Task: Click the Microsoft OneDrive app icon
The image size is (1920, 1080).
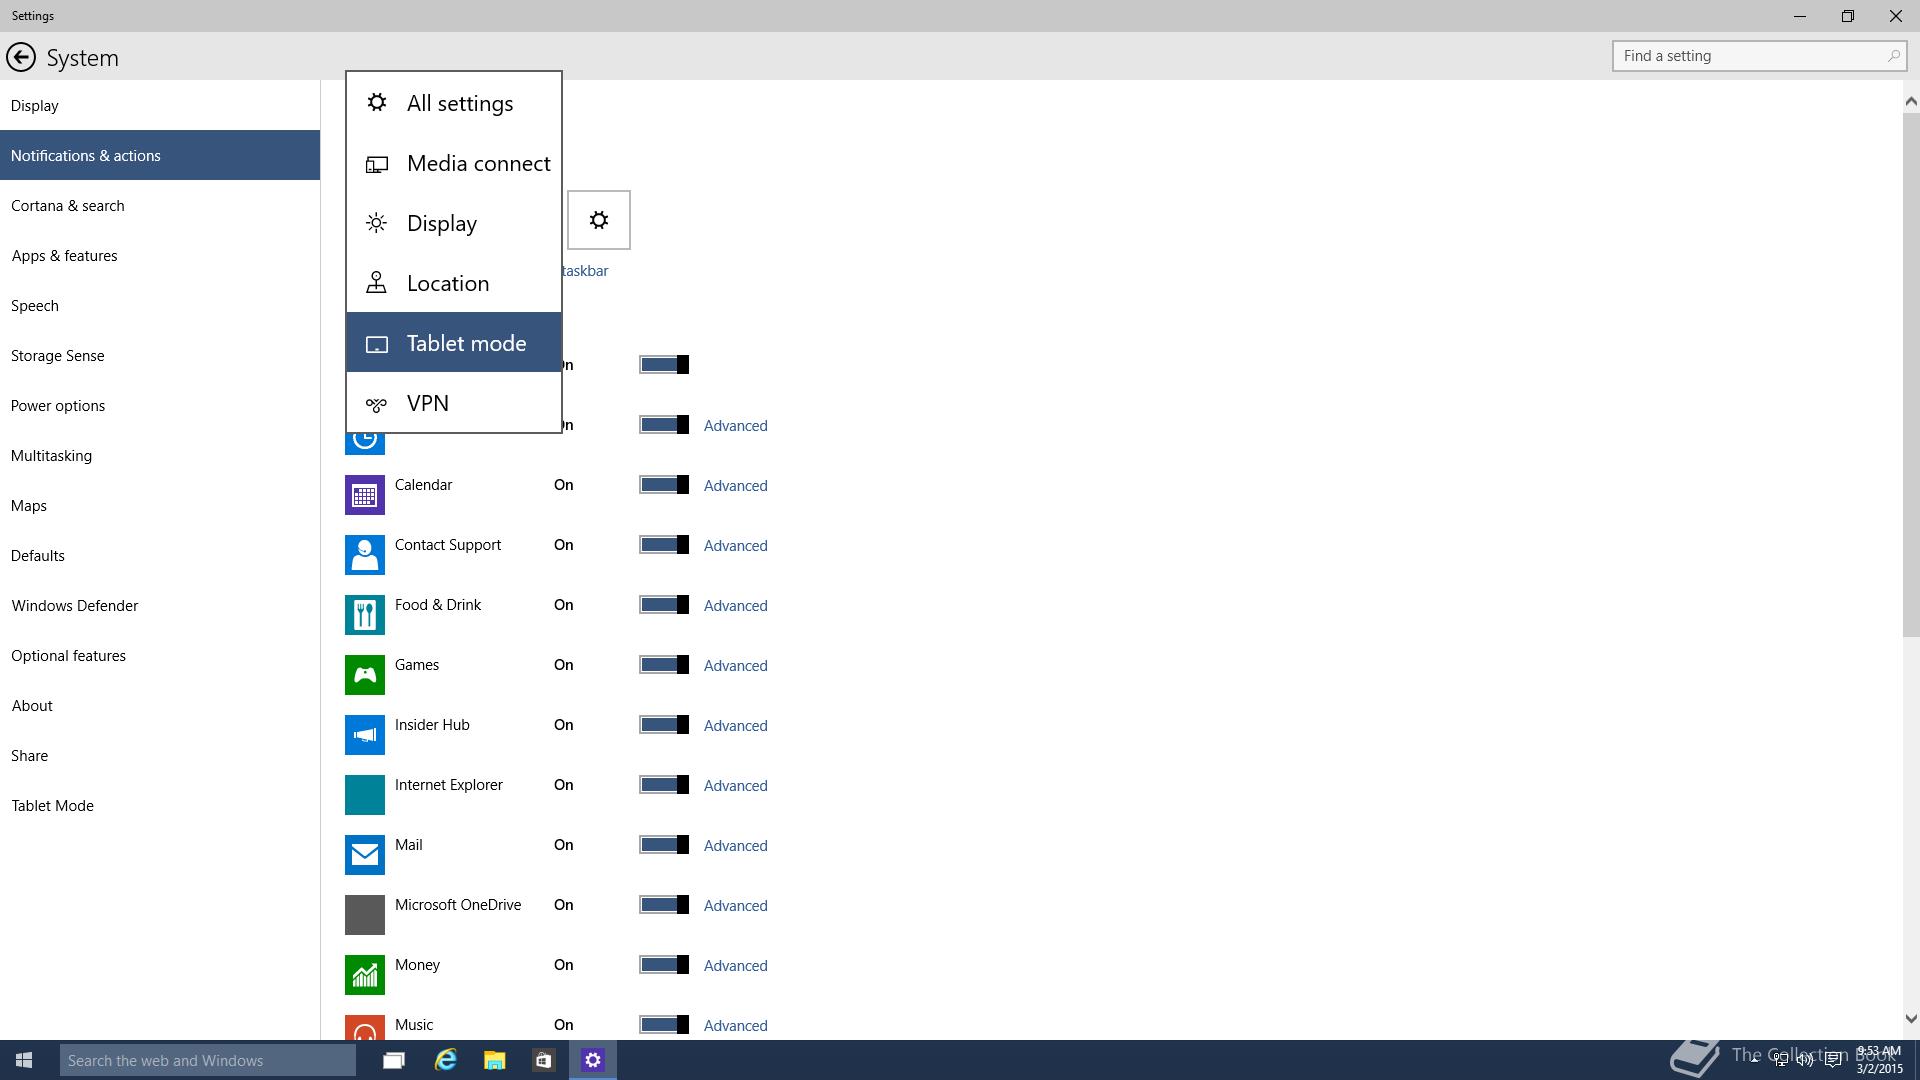Action: point(365,915)
